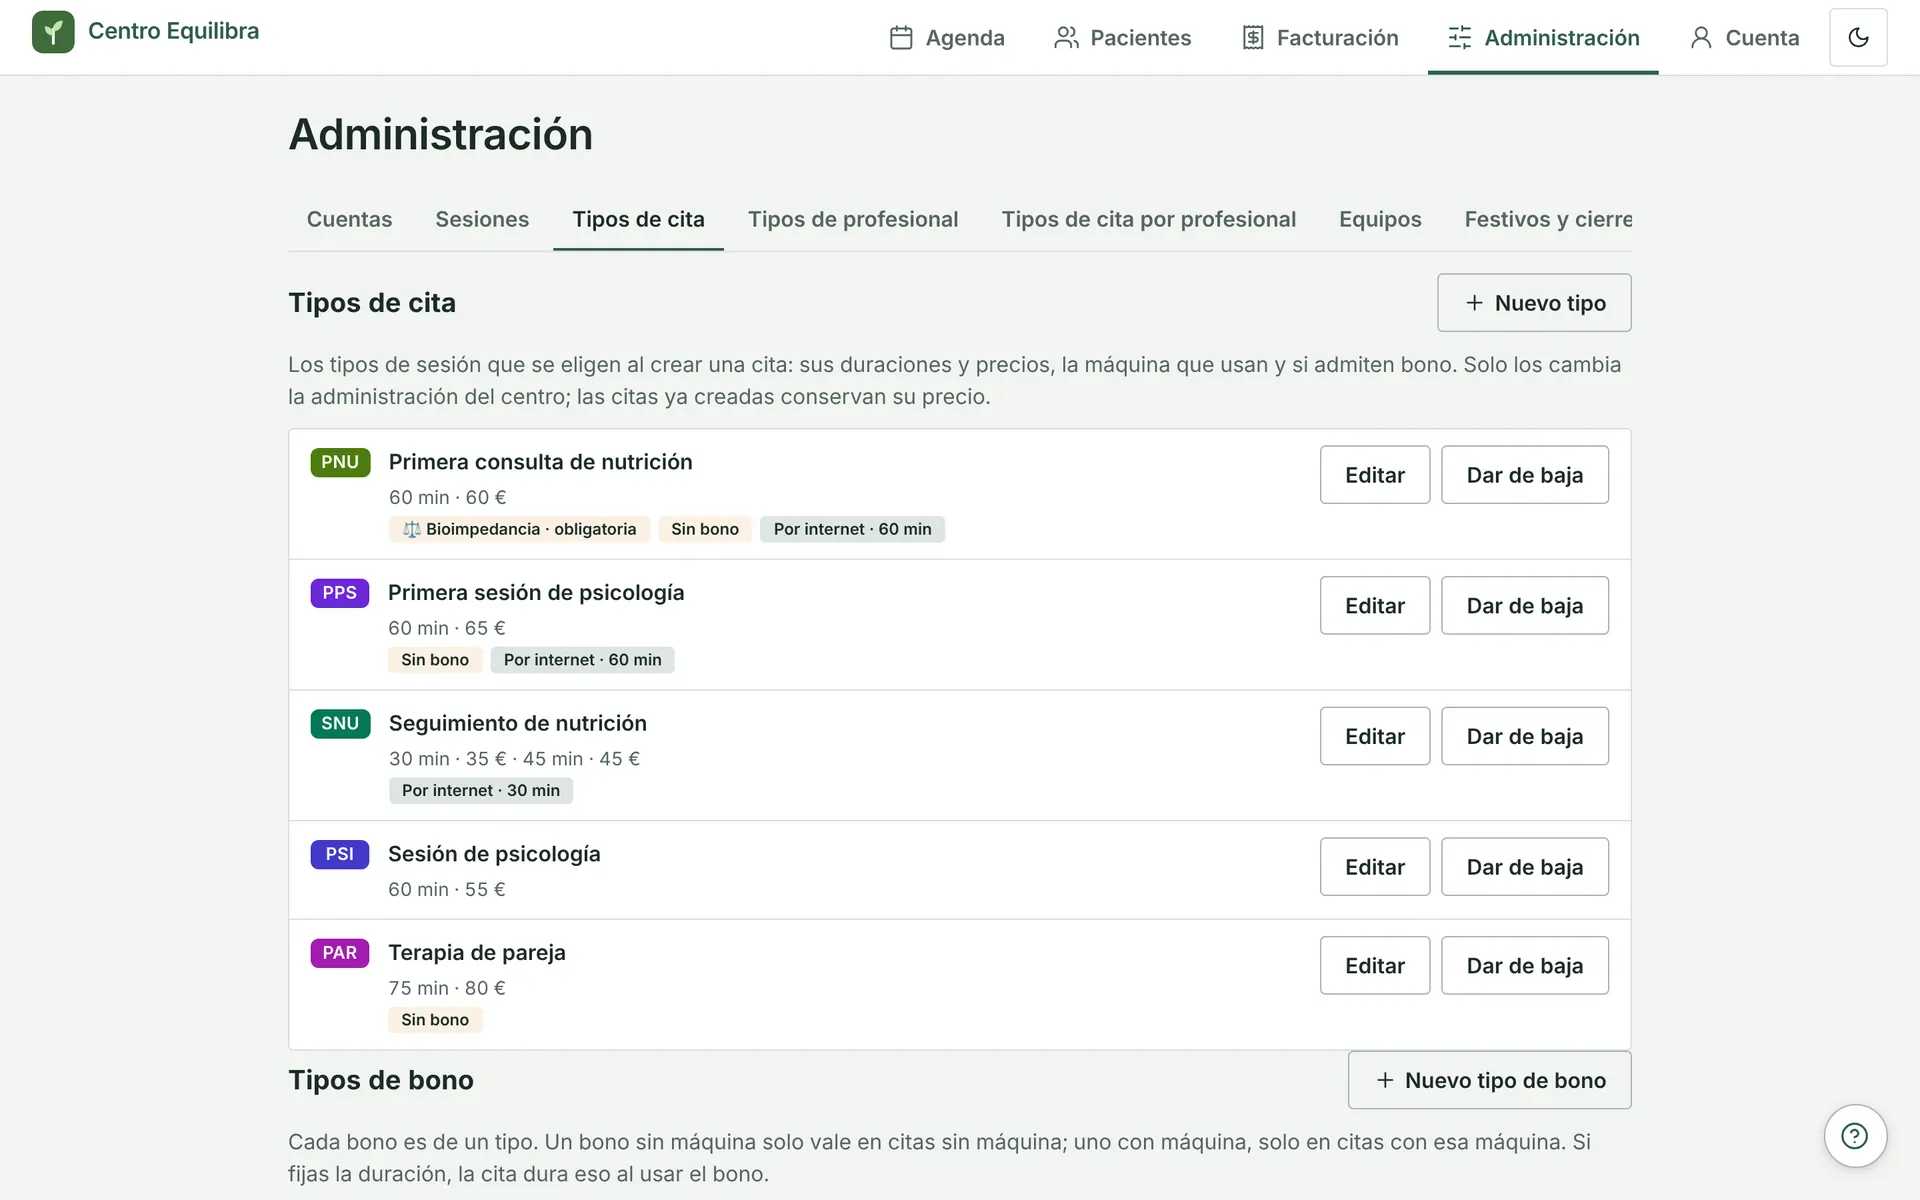This screenshot has height=1200, width=1920.
Task: Dar de baja Terapia de pareja
Action: [1524, 966]
